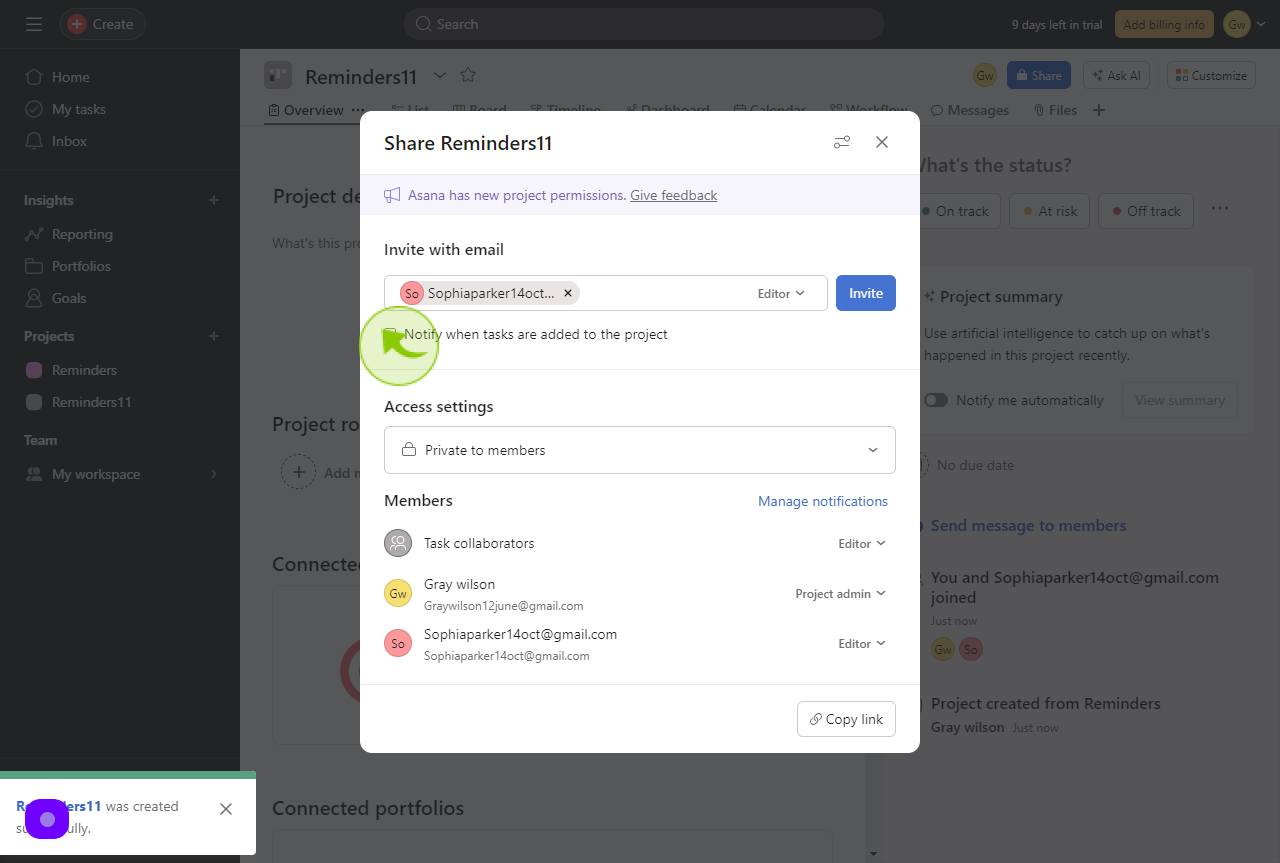The image size is (1280, 863).
Task: Click the Copy link button
Action: tap(846, 719)
